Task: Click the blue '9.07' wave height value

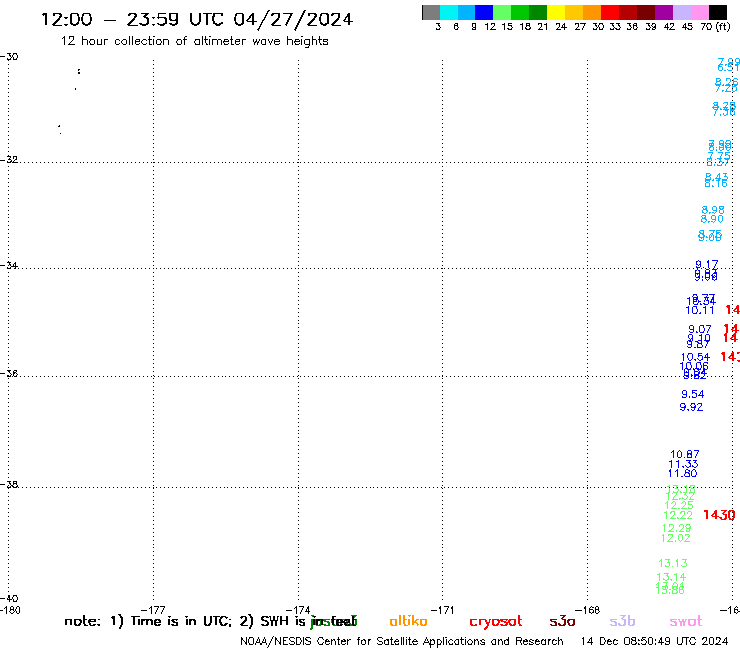Action: click(699, 329)
